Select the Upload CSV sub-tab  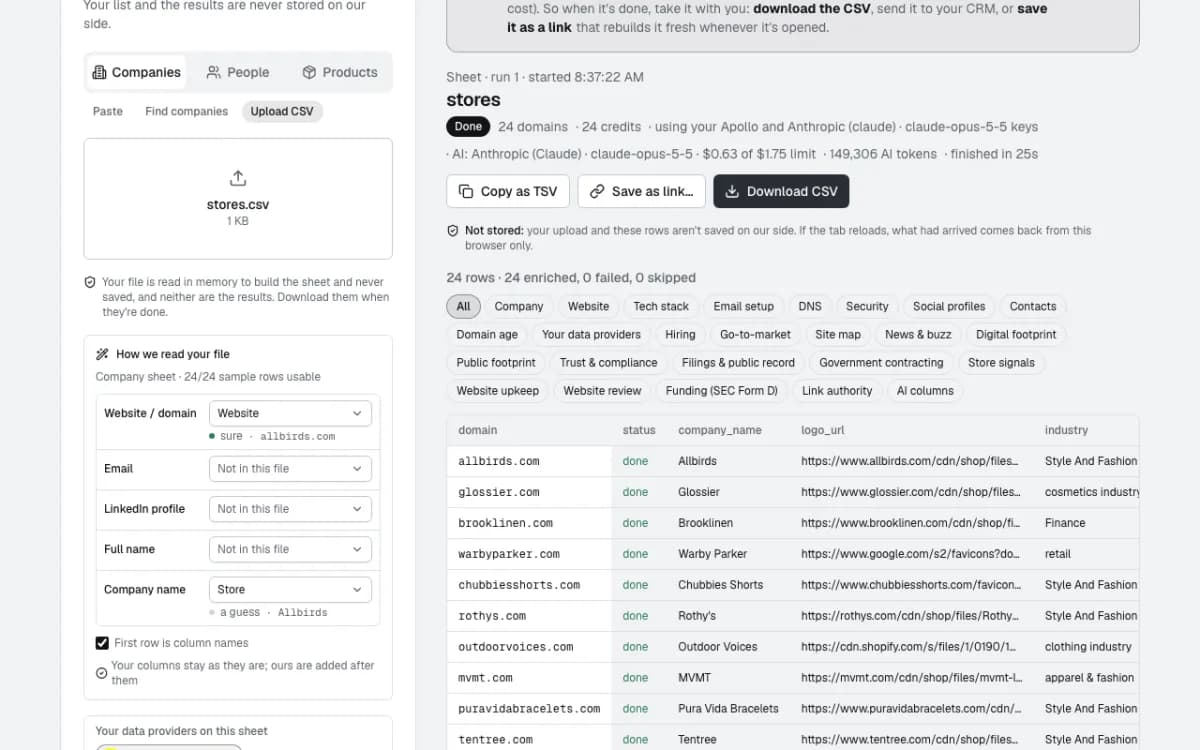[x=282, y=111]
